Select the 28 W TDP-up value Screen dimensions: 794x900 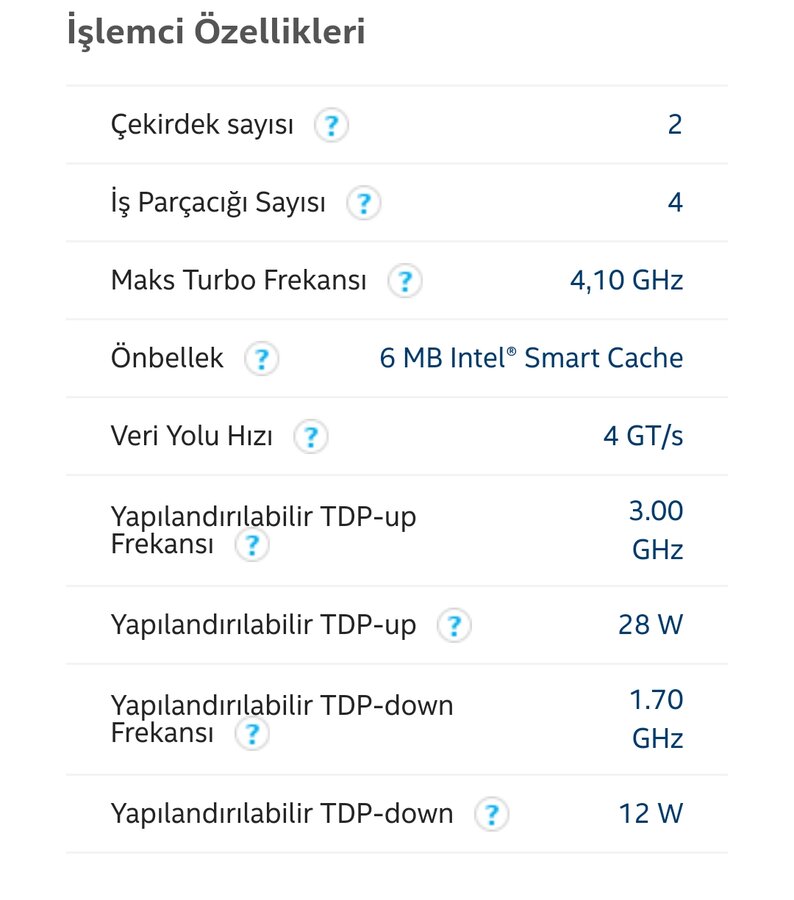coord(650,626)
